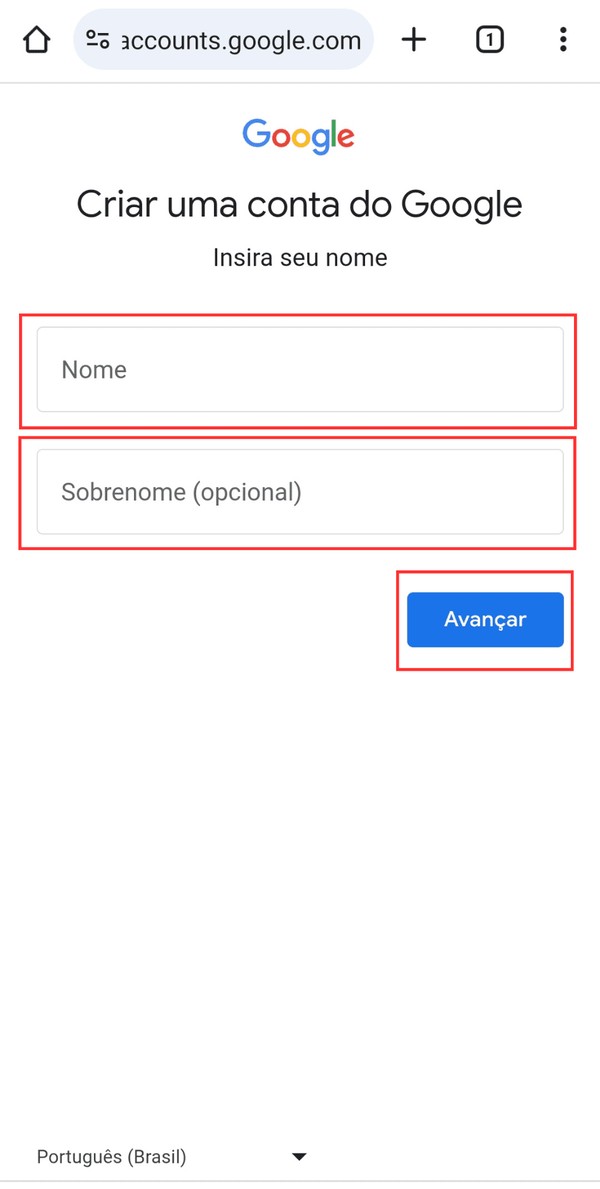Image resolution: width=600 pixels, height=1189 pixels.
Task: Tap the rounded address bar pill
Action: (x=224, y=41)
